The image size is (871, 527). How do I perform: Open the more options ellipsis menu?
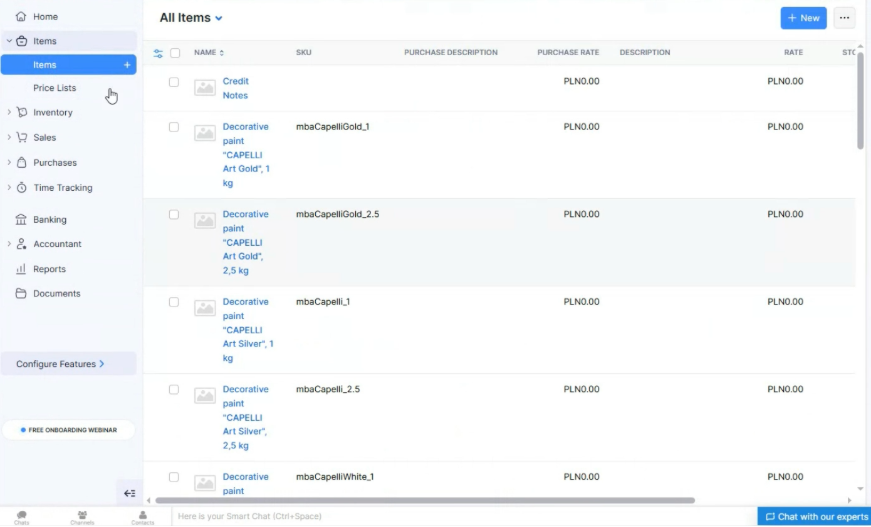(x=844, y=18)
